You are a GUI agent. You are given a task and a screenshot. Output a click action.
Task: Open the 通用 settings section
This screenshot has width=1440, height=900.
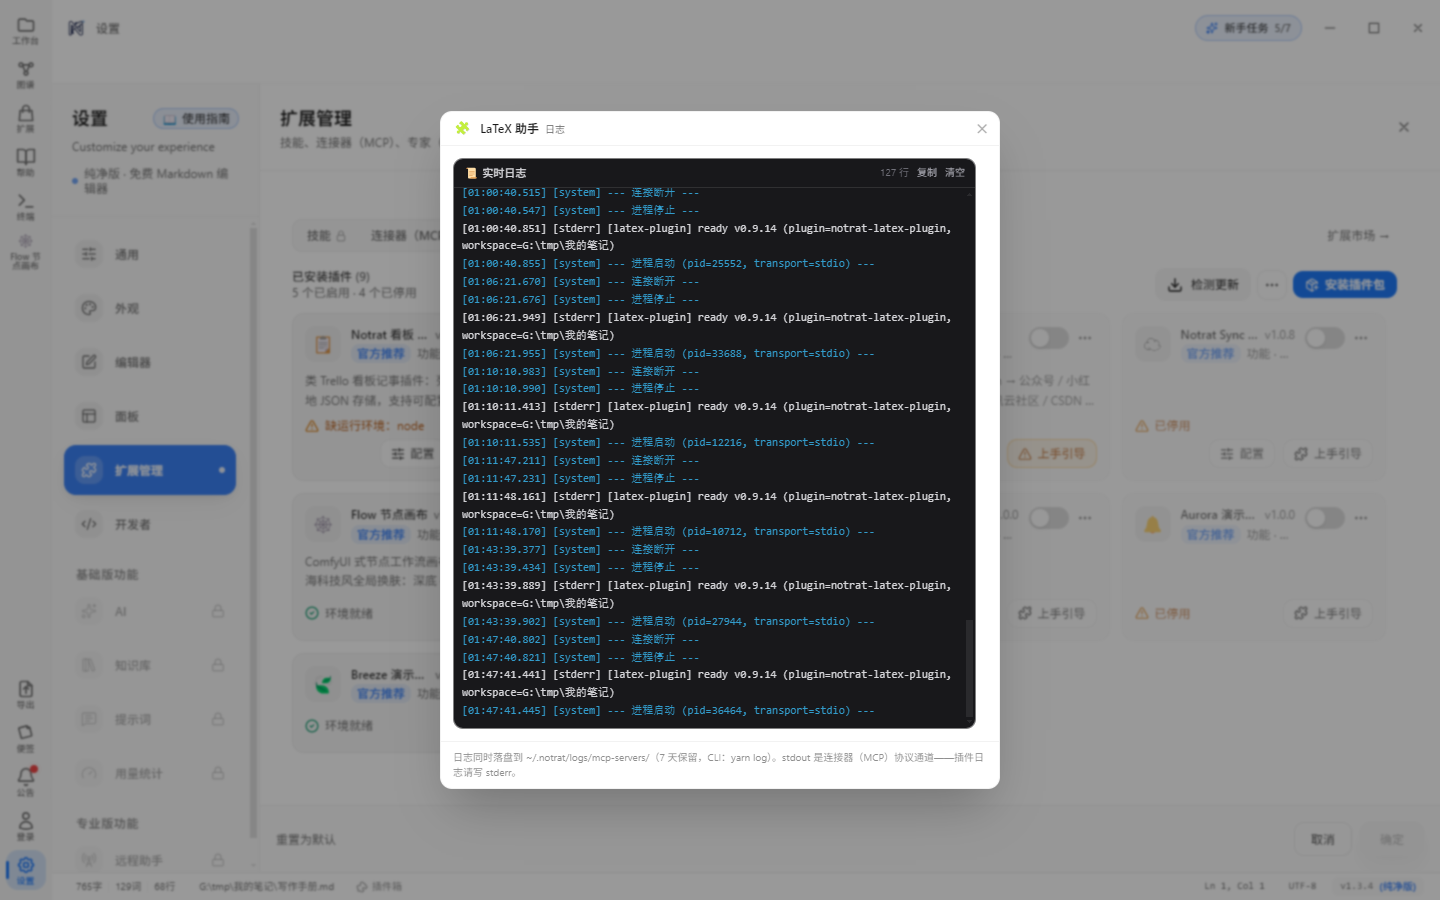150,255
